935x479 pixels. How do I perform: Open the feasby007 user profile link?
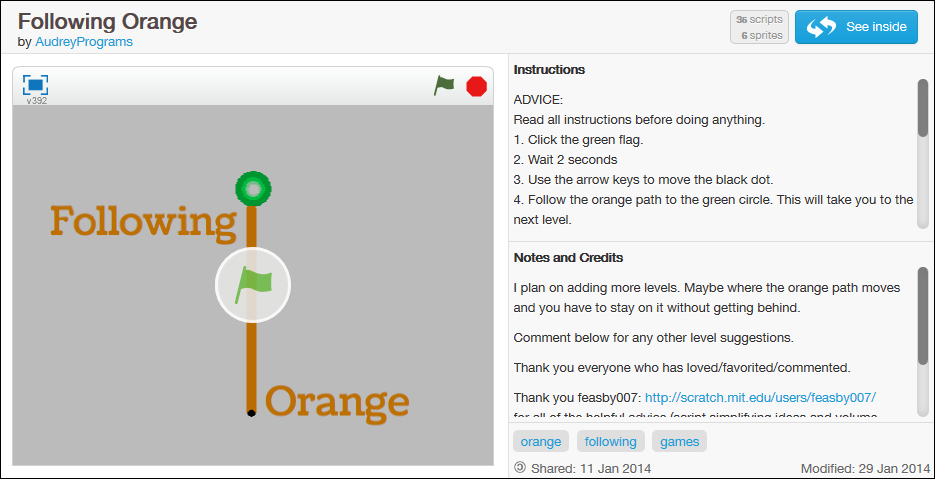[760, 397]
